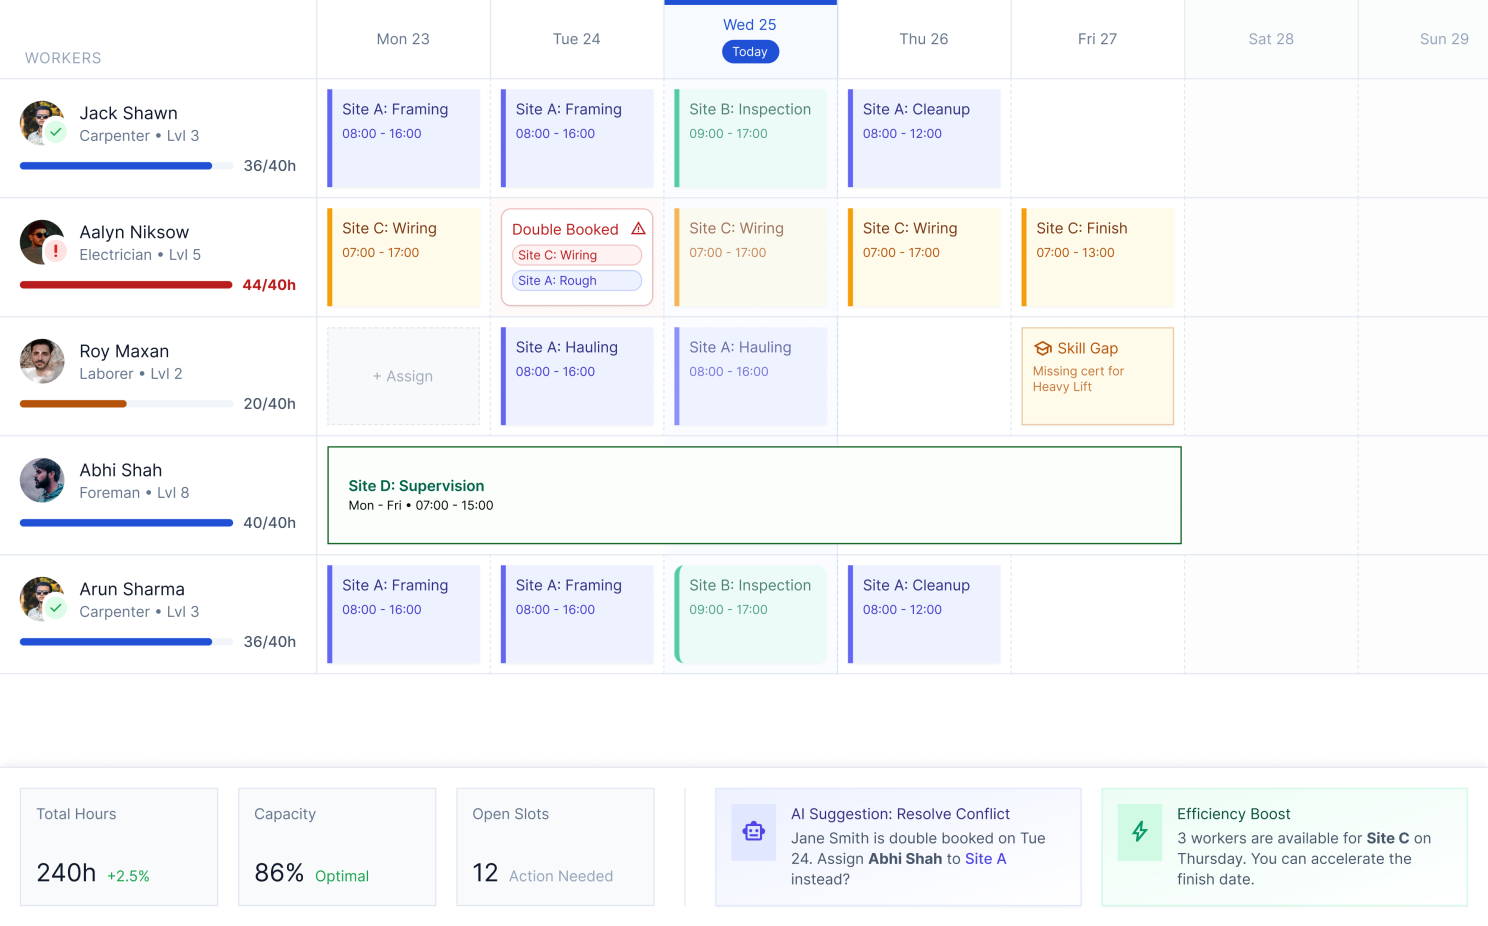Open Aalyn's Thursday Site C: Wiring shift
The height and width of the screenshot is (926, 1488).
click(924, 257)
